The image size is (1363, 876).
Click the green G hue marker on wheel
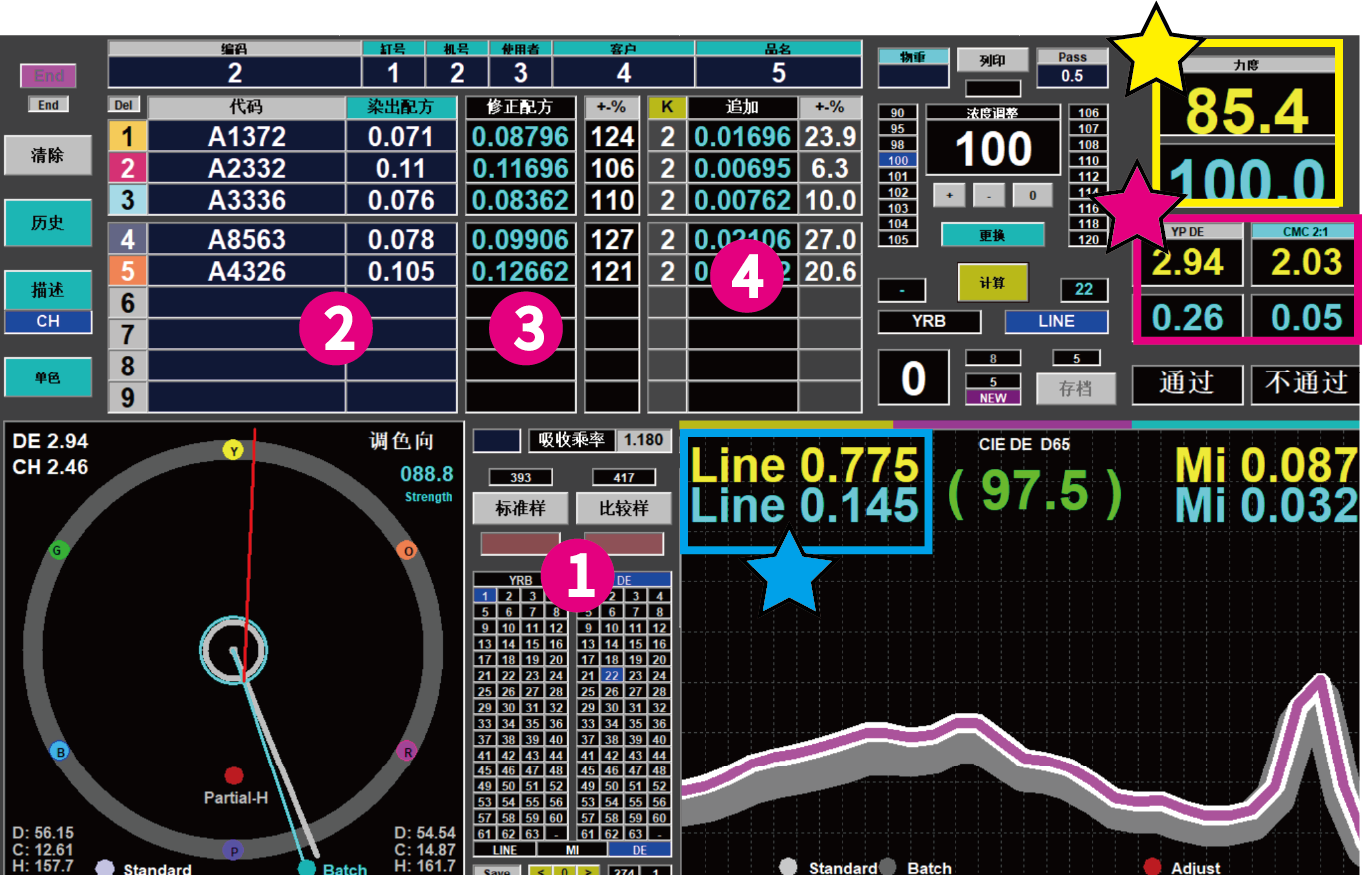pyautogui.click(x=59, y=549)
